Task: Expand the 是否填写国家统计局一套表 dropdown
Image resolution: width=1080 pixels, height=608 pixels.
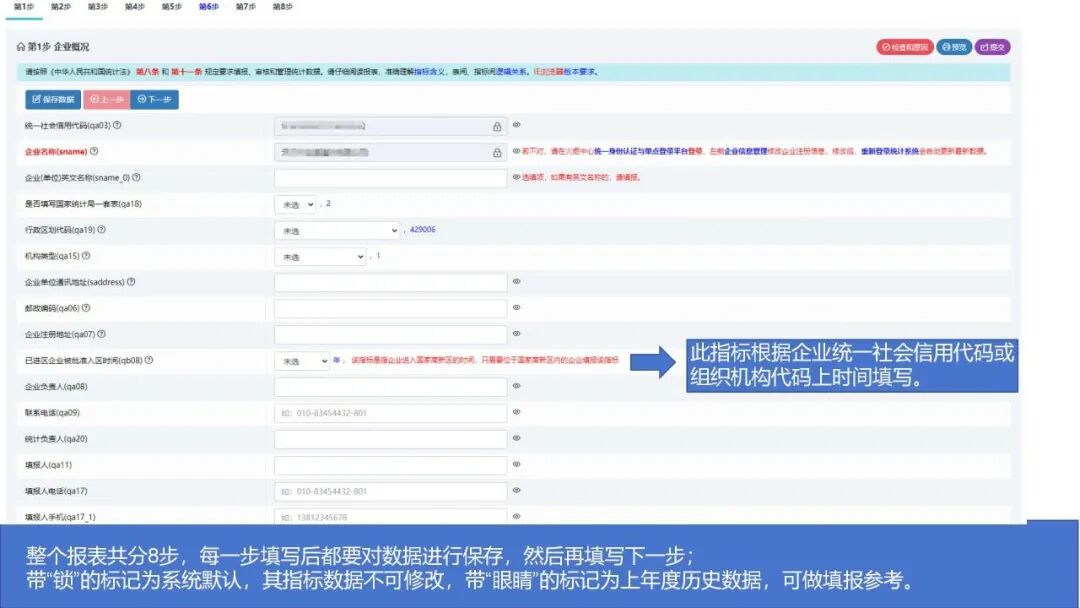Action: (293, 203)
